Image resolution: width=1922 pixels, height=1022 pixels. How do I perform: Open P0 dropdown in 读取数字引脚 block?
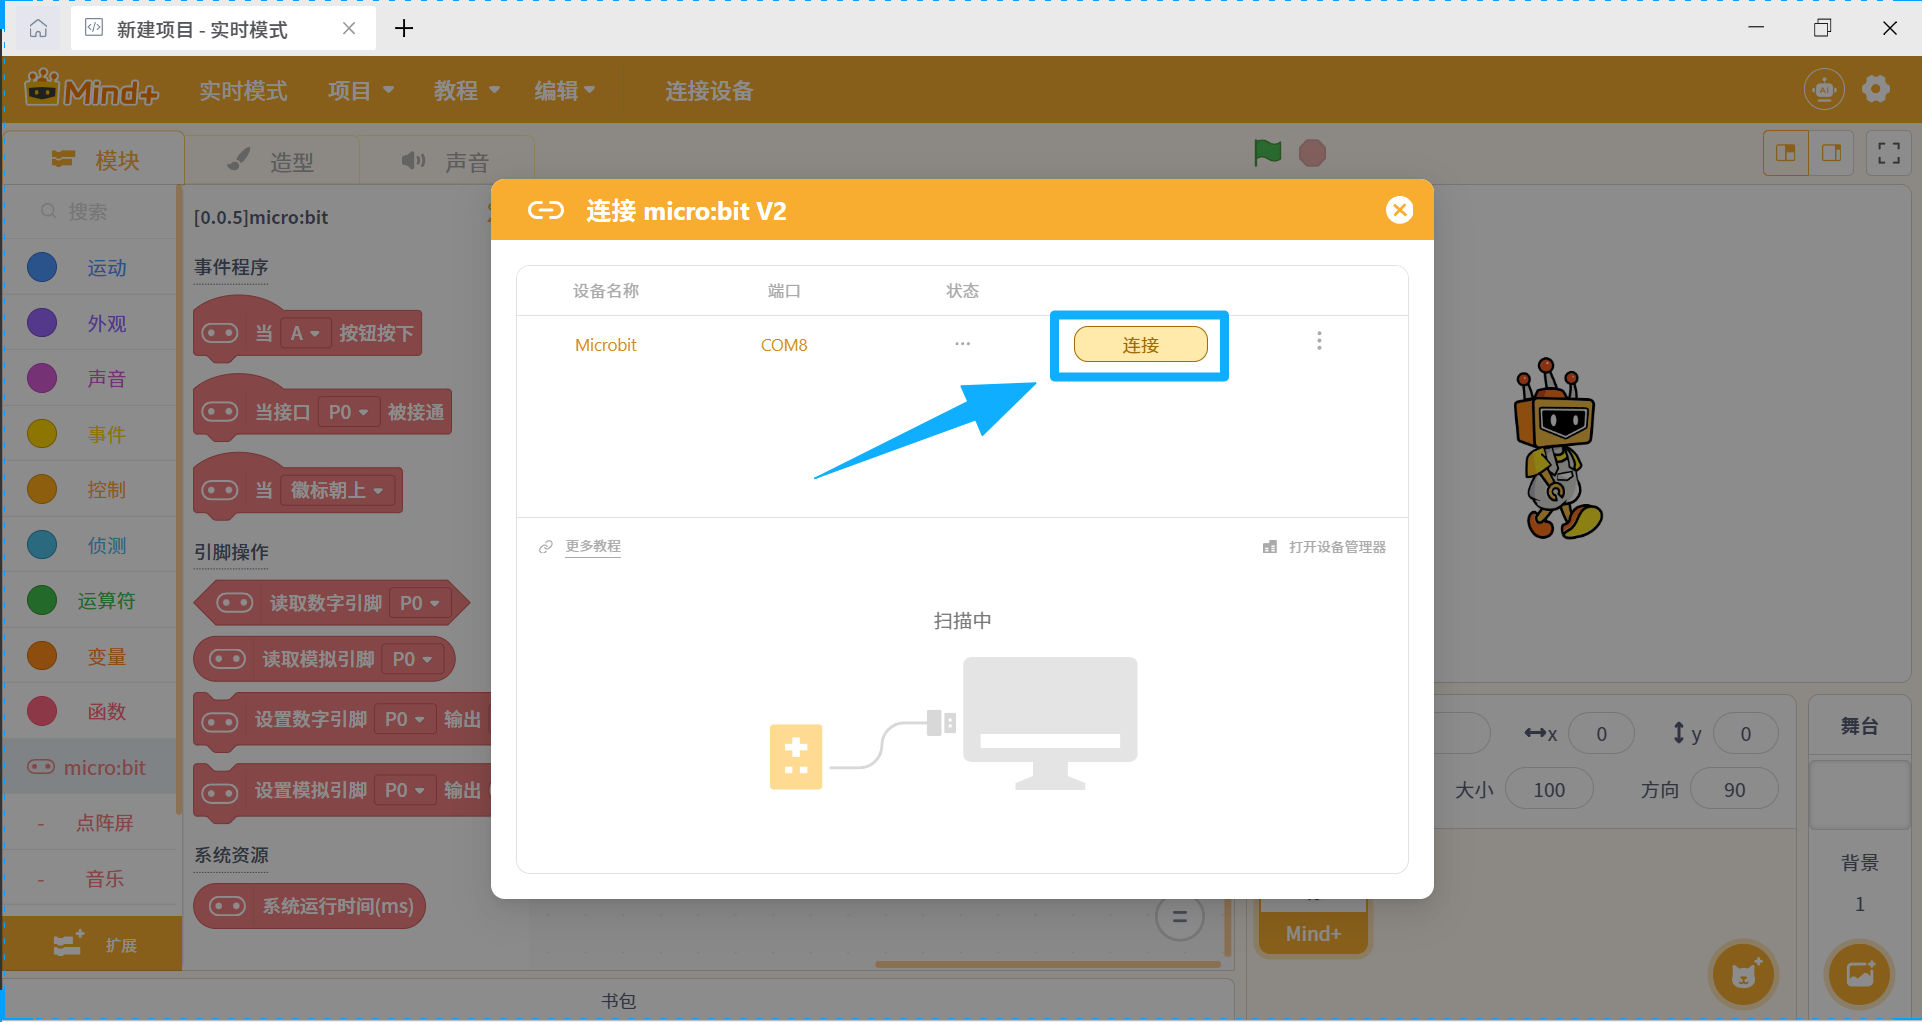point(419,603)
